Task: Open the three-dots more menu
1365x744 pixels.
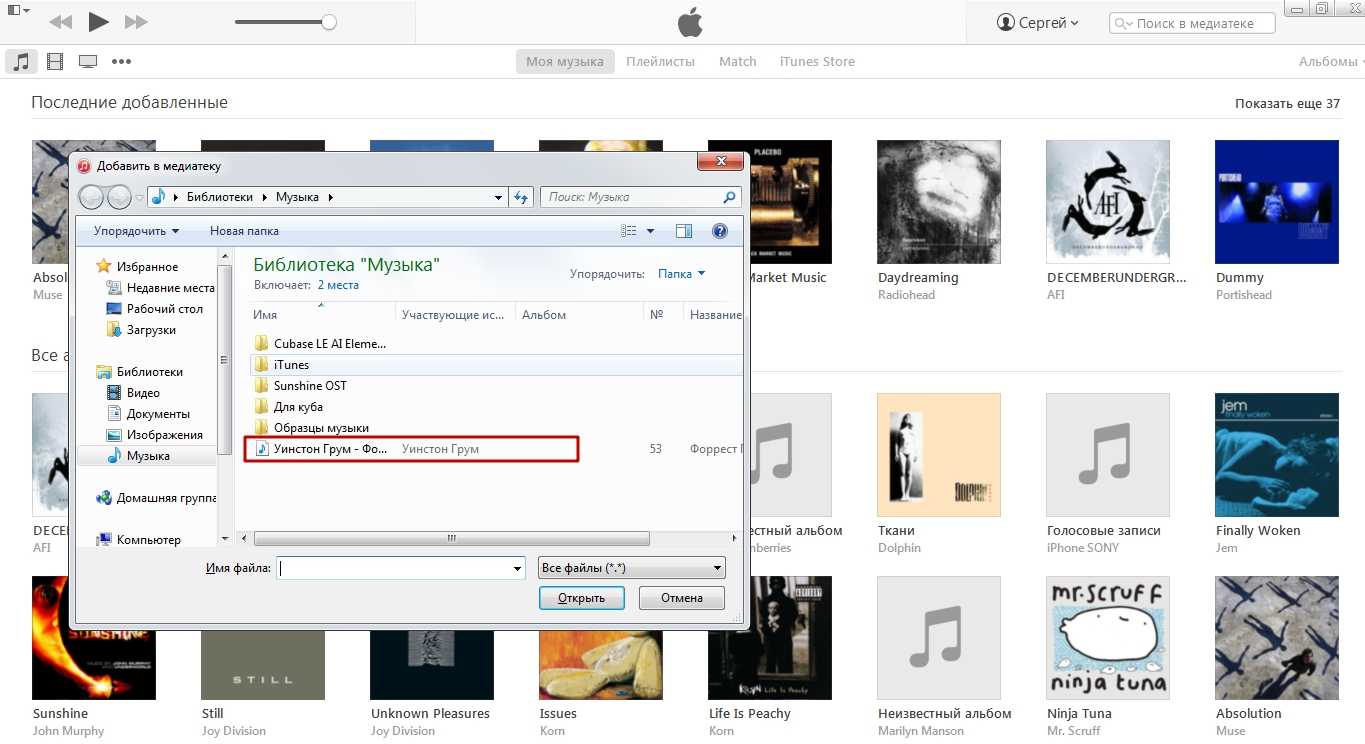Action: coord(121,61)
